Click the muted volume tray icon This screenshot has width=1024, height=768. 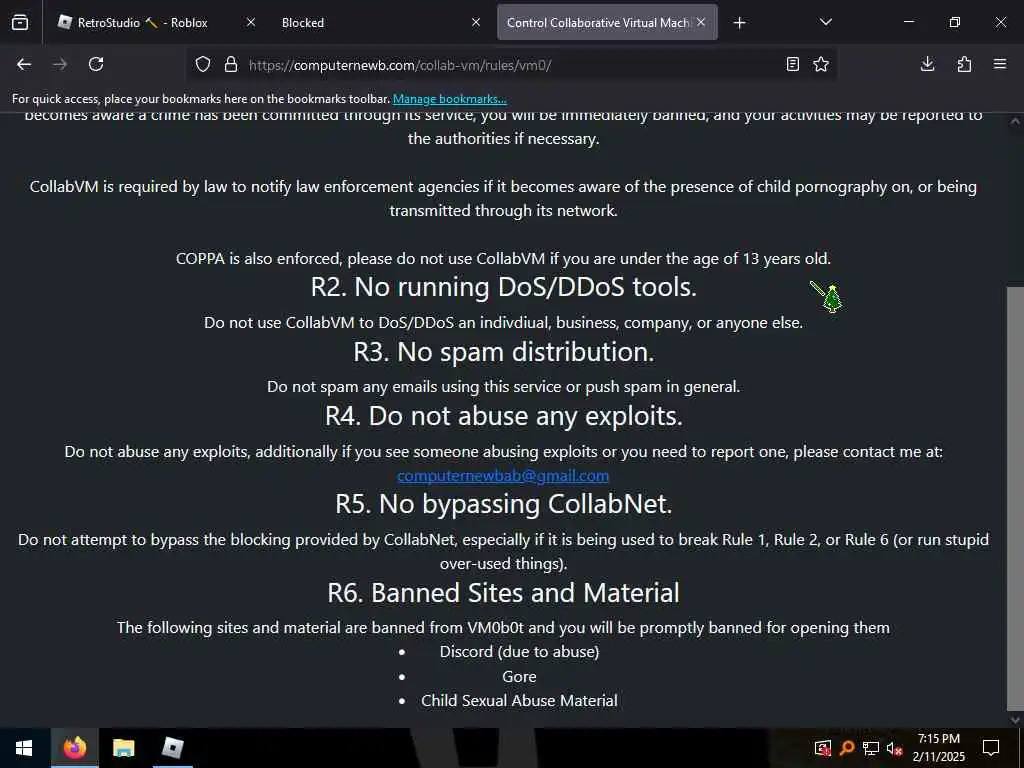[x=895, y=748]
